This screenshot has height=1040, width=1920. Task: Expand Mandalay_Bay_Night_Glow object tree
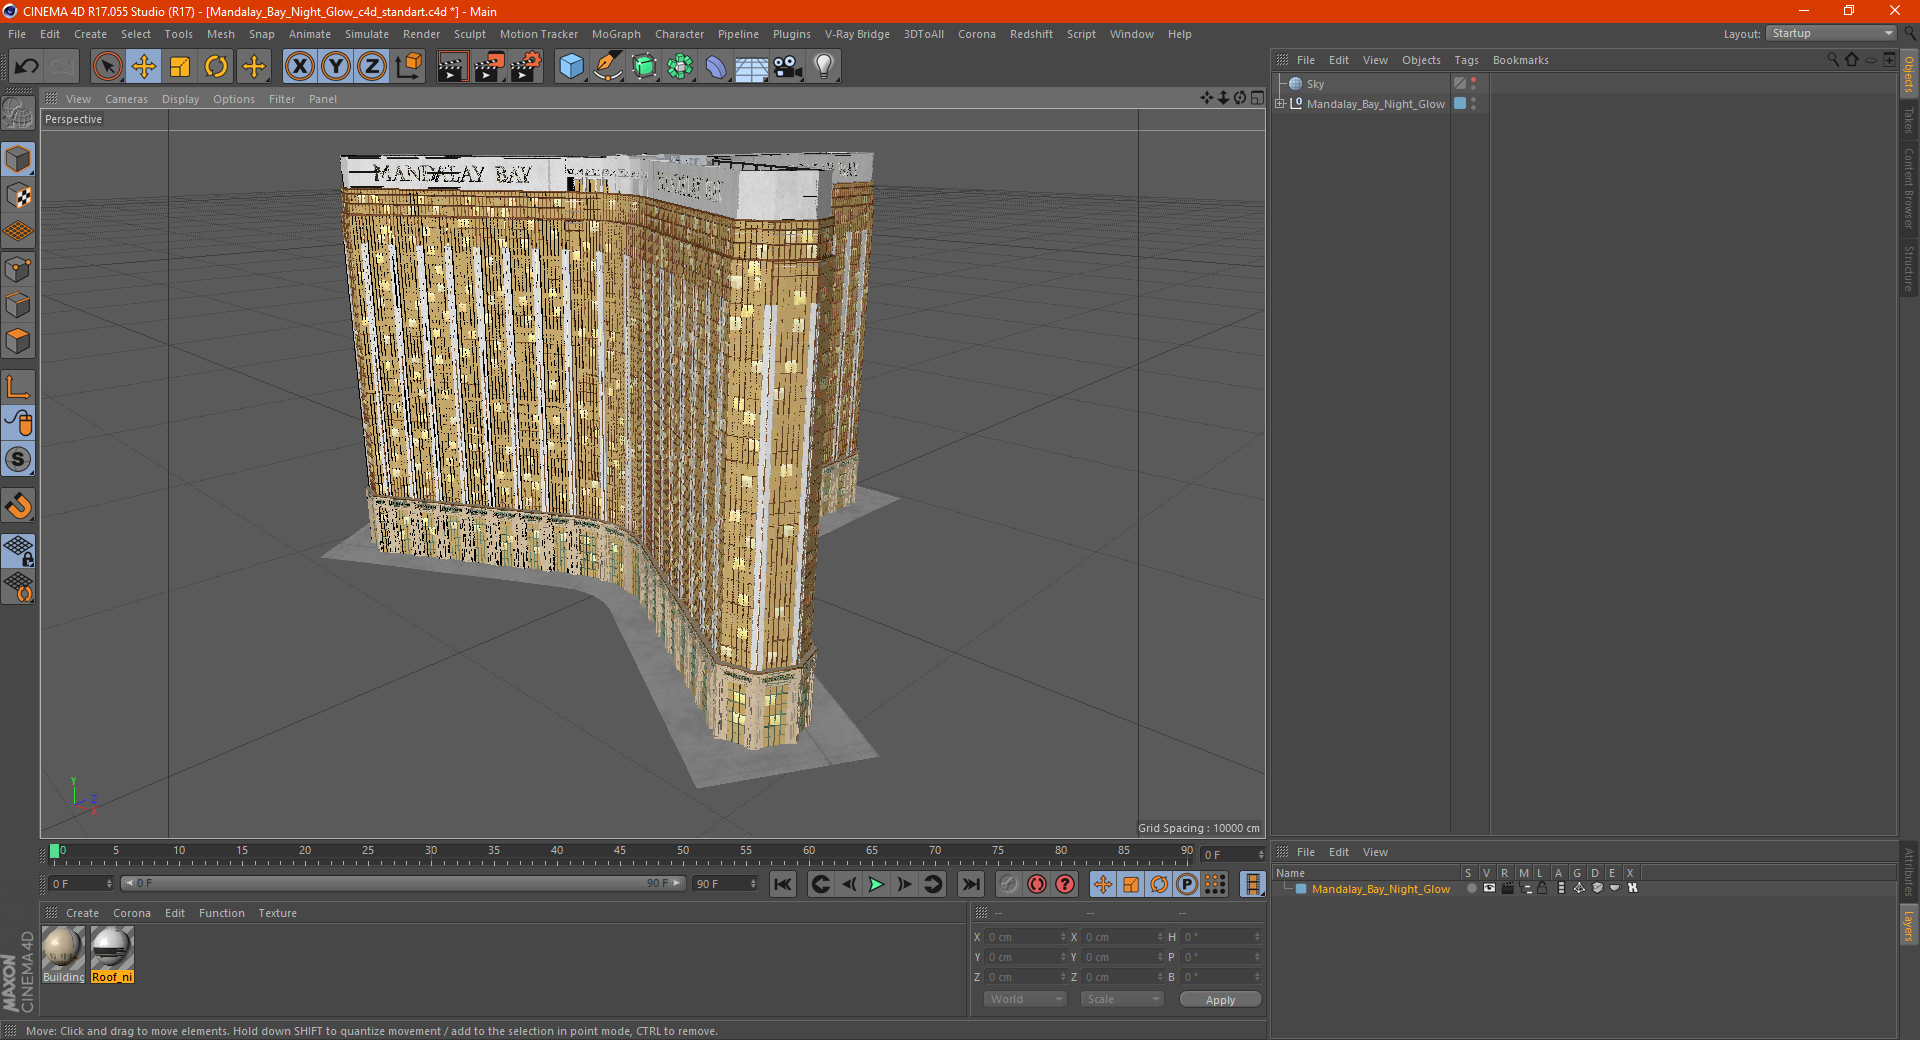point(1280,103)
